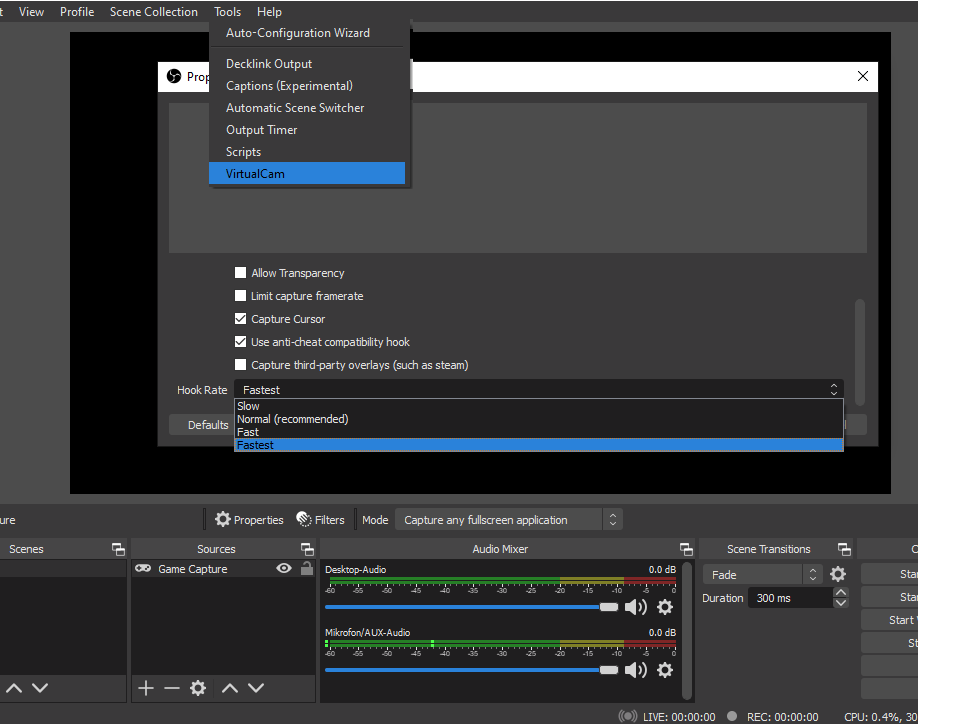971x724 pixels.
Task: Open Mikrofon/AUX-Audio settings gear
Action: click(x=665, y=670)
